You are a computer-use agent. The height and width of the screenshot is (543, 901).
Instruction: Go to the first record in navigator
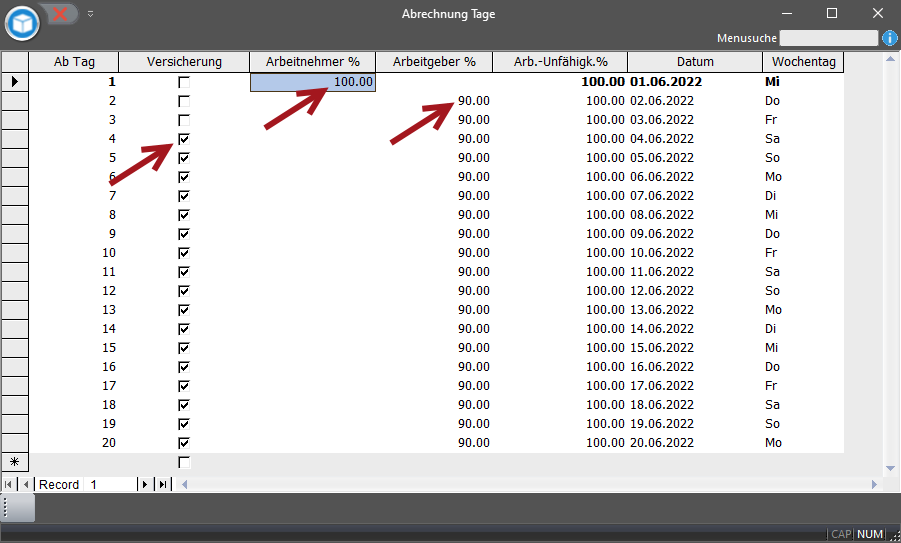[10, 484]
